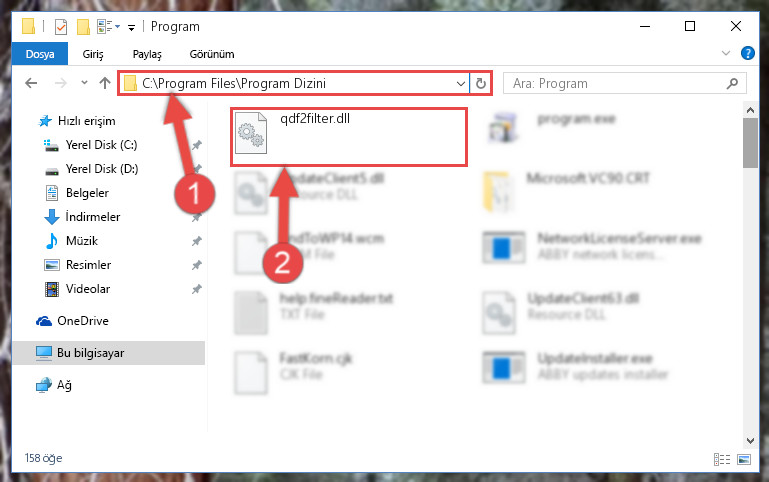Expand the ribbon with the chevron

click(726, 53)
